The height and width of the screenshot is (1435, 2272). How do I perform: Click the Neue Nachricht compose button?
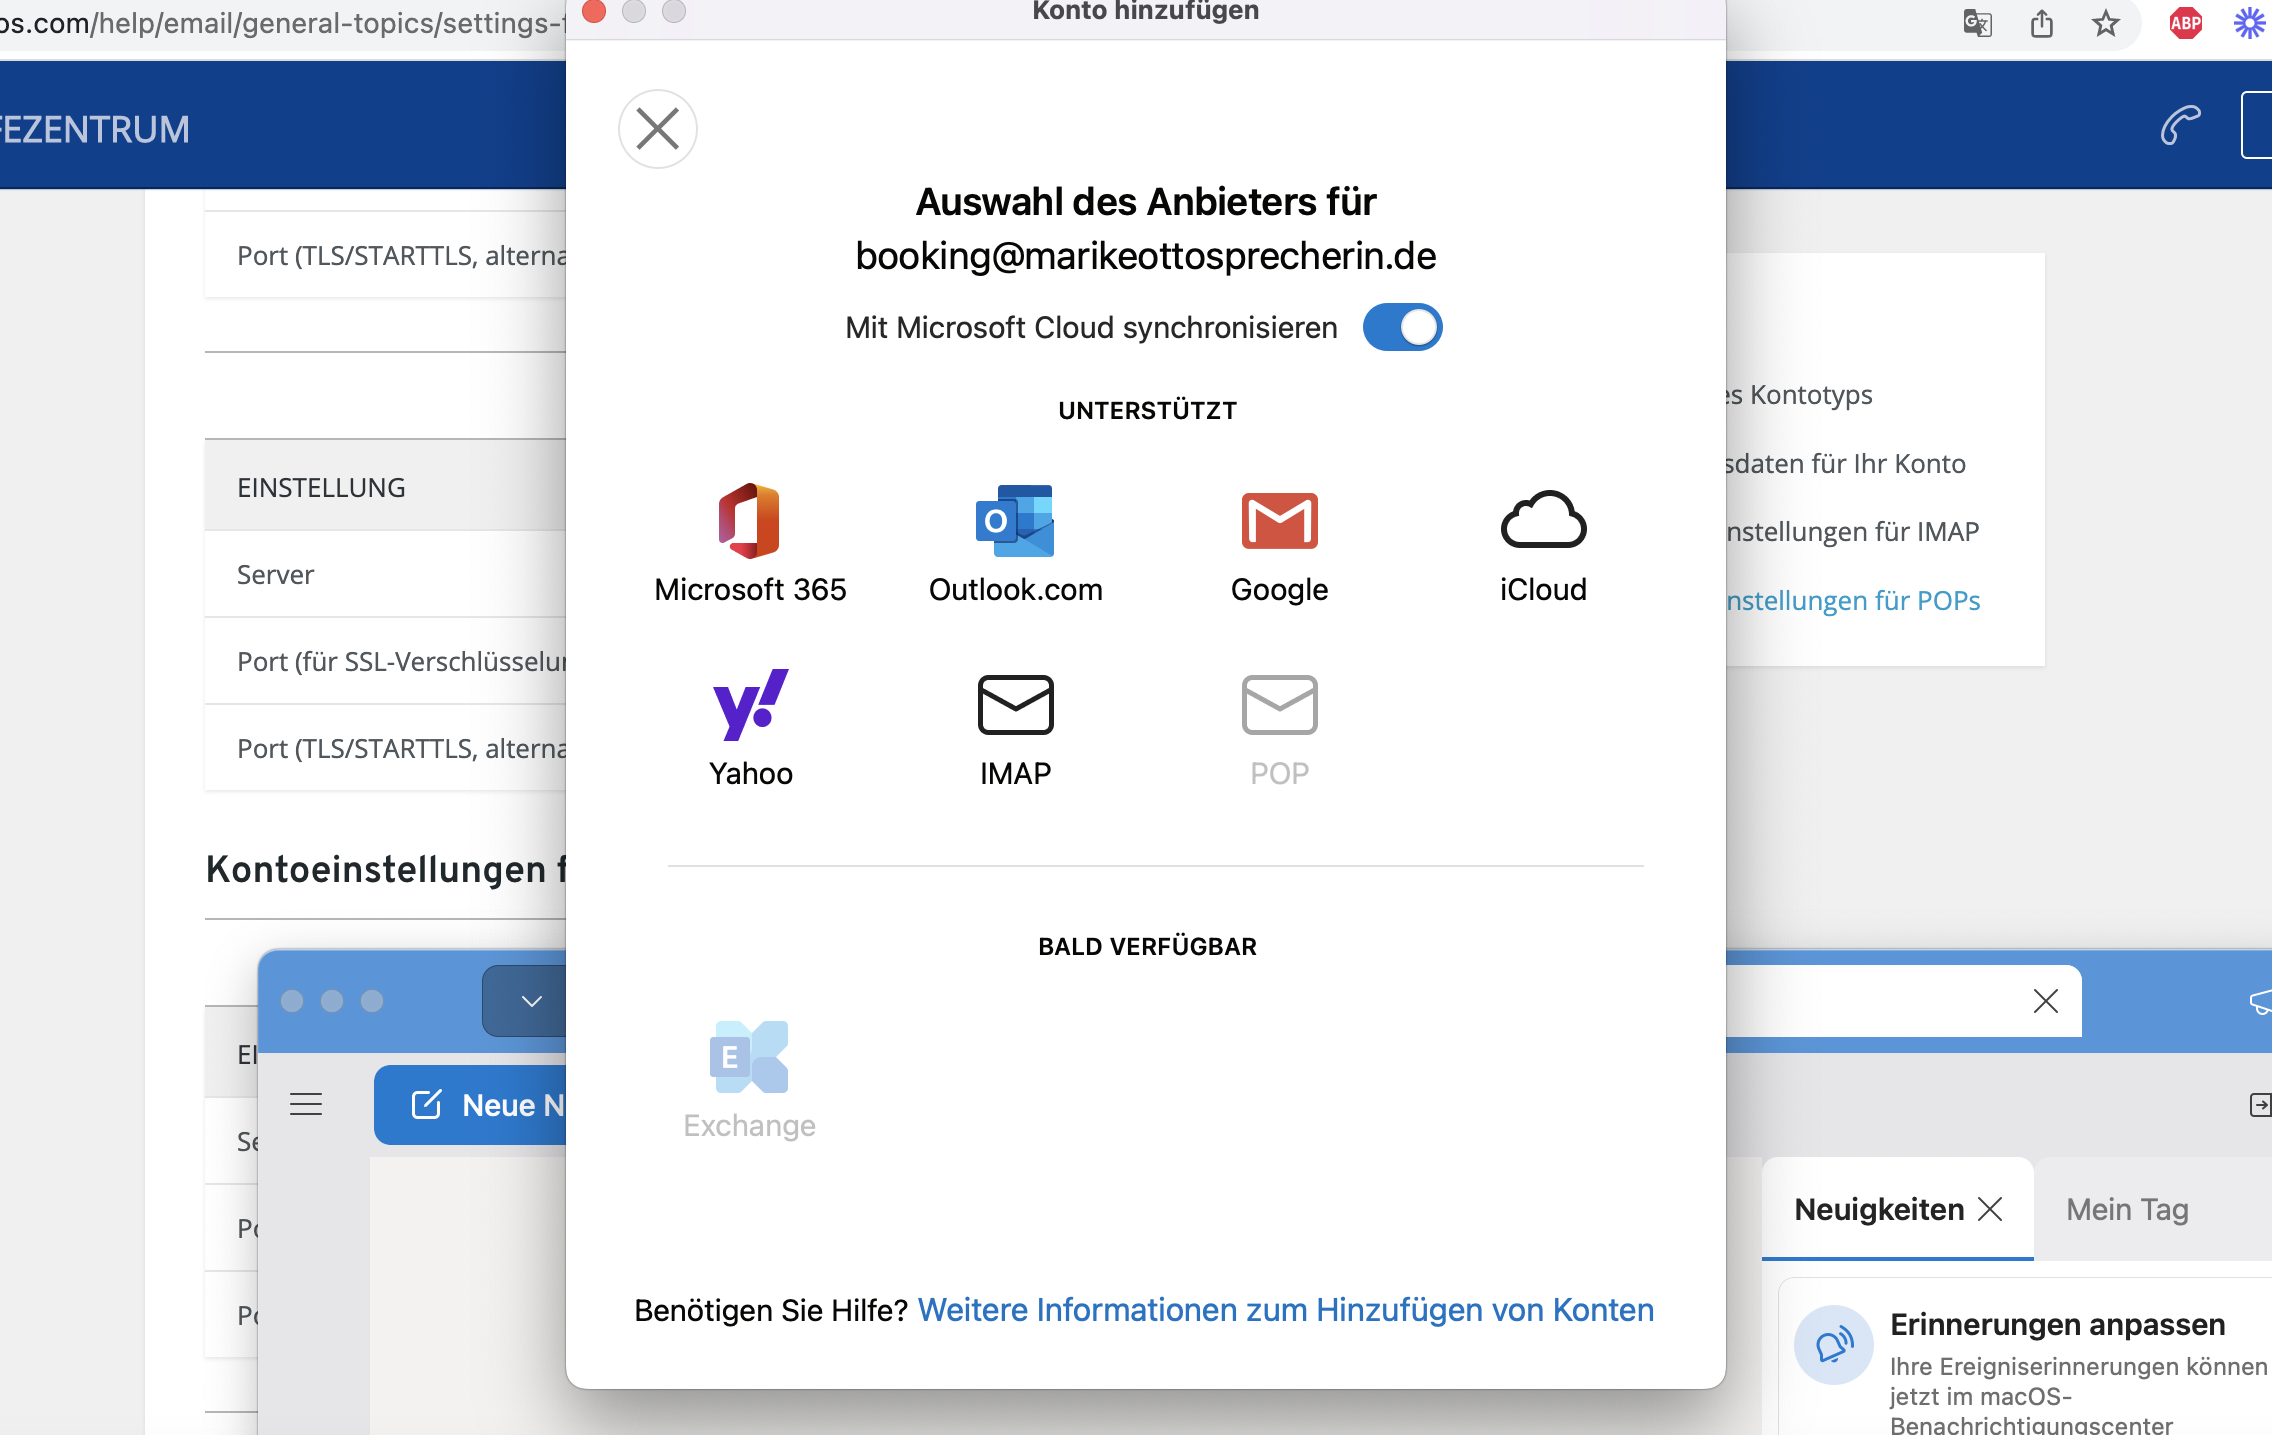coord(471,1105)
